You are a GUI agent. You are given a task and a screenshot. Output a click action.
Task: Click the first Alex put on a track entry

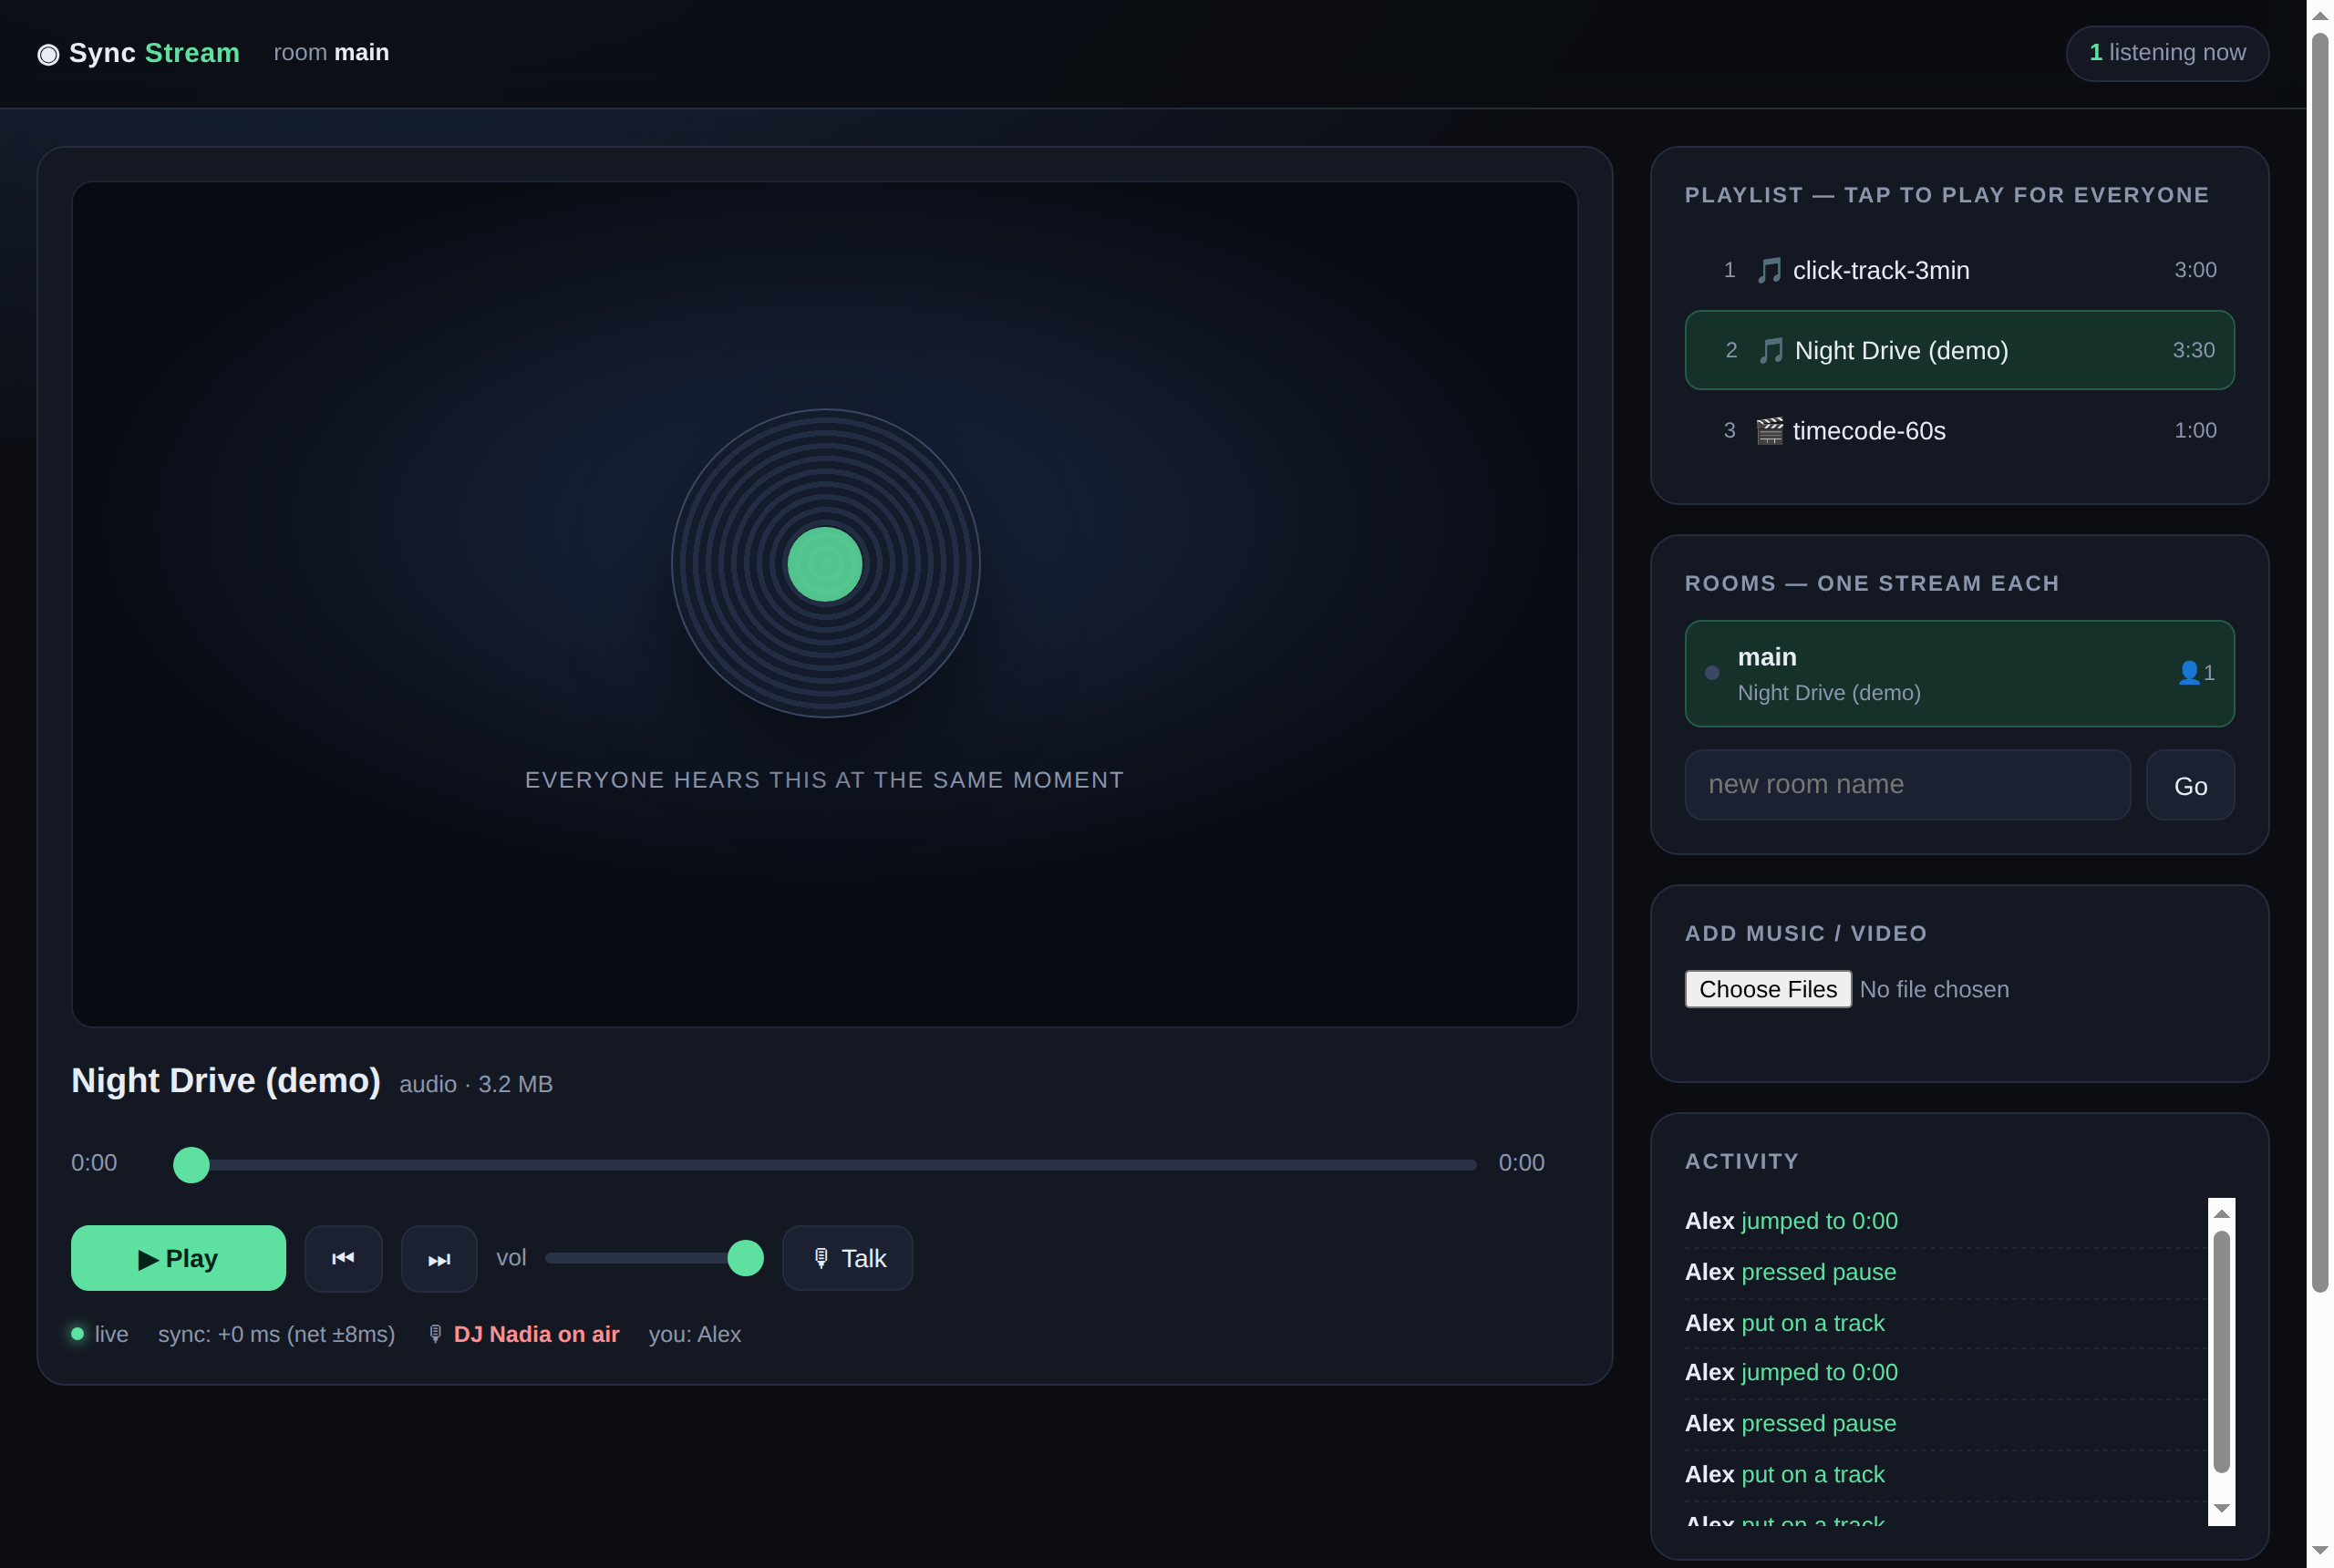1784,1323
